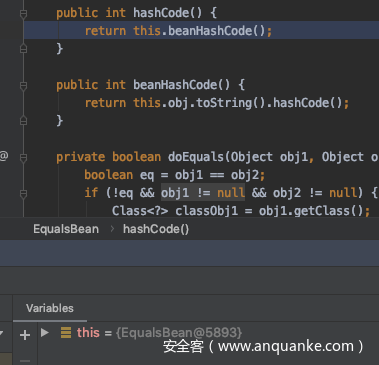The image size is (379, 365).
Task: Expand the 'this' variable node
Action: (x=45, y=332)
